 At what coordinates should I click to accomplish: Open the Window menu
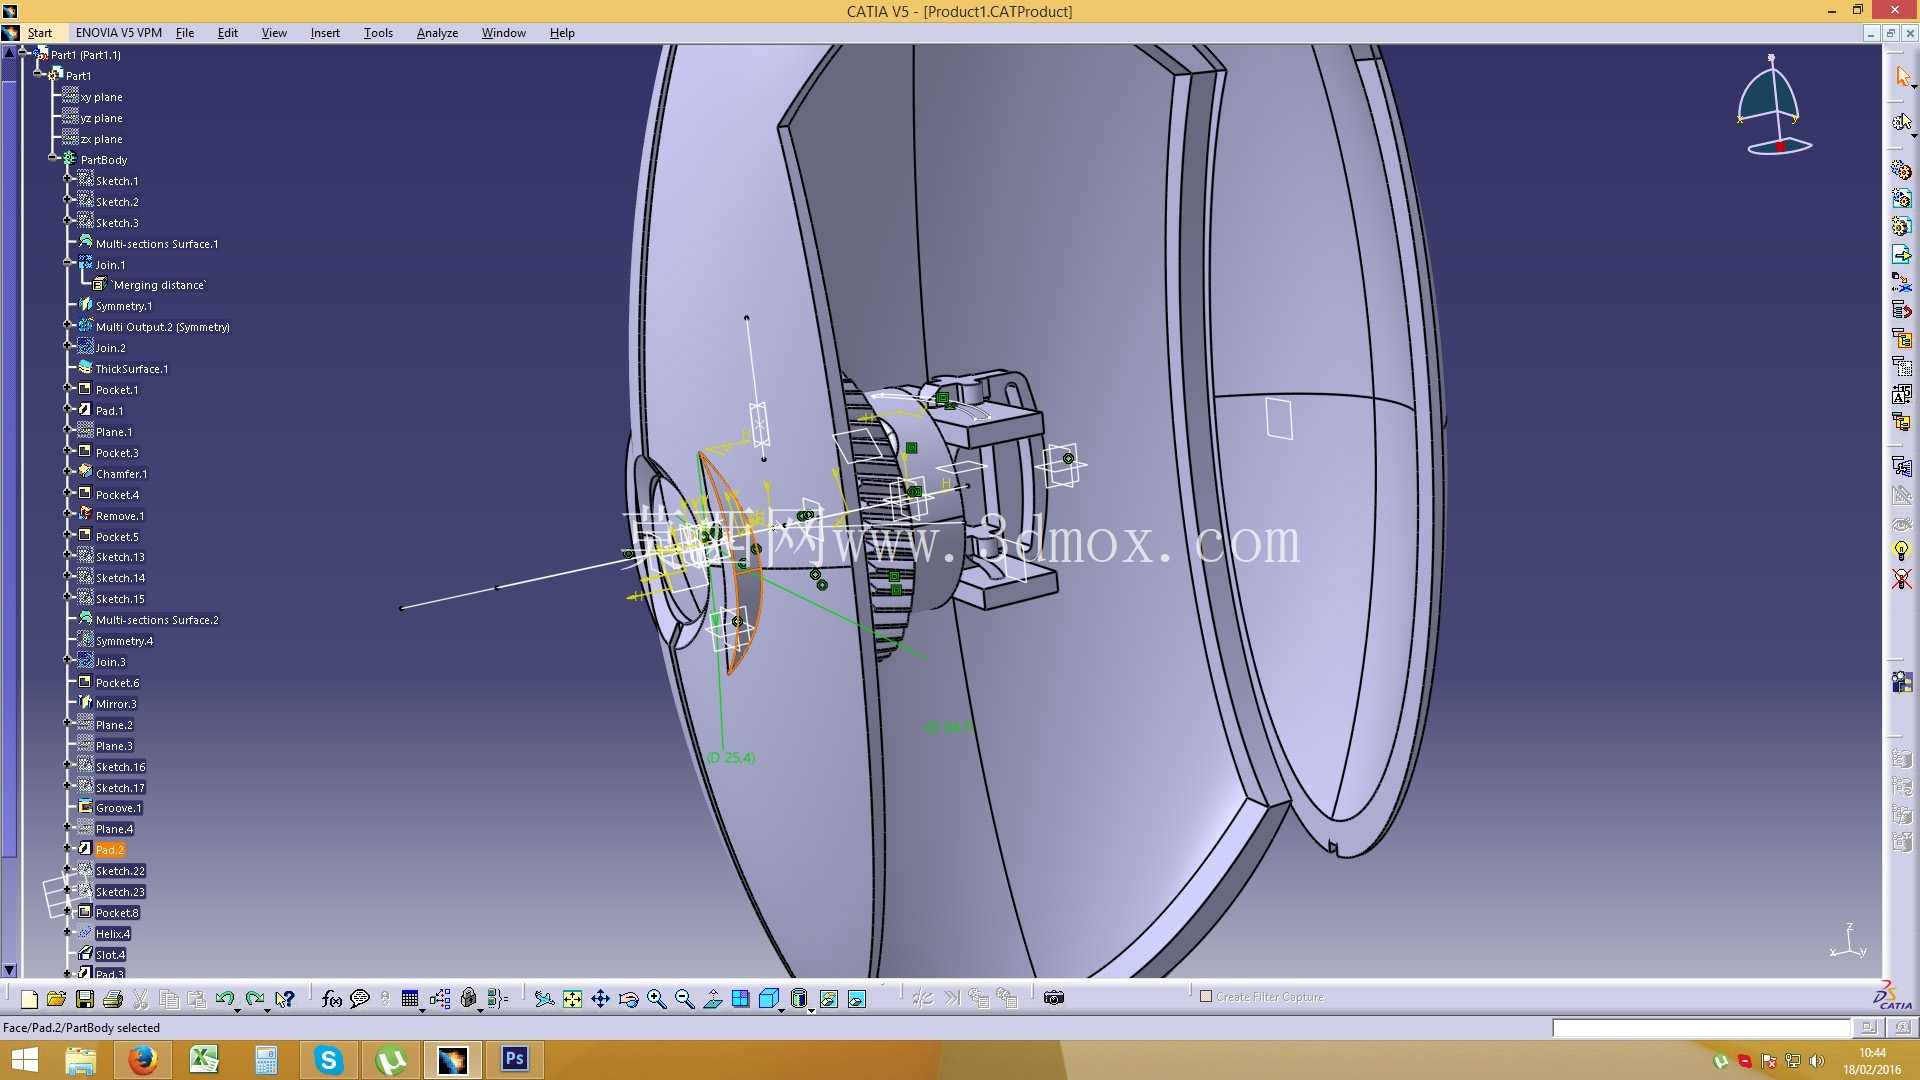(503, 33)
